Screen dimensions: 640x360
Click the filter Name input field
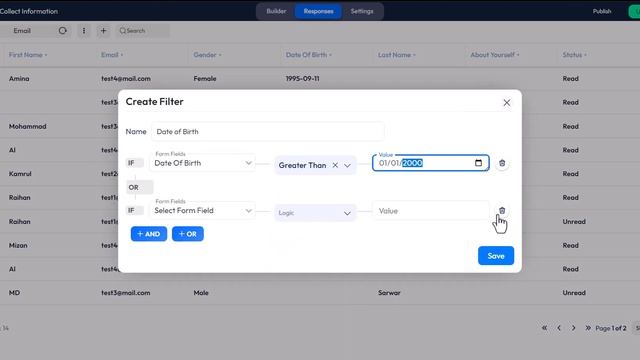click(x=268, y=132)
